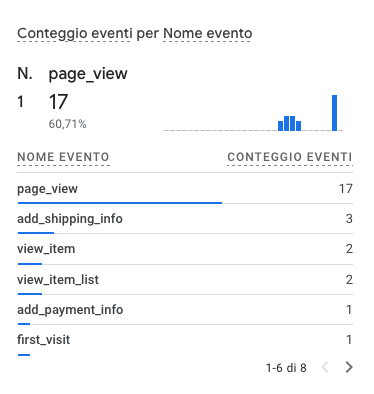The image size is (374, 394).
Task: Click the cluster of small sparkline bars
Action: (289, 123)
